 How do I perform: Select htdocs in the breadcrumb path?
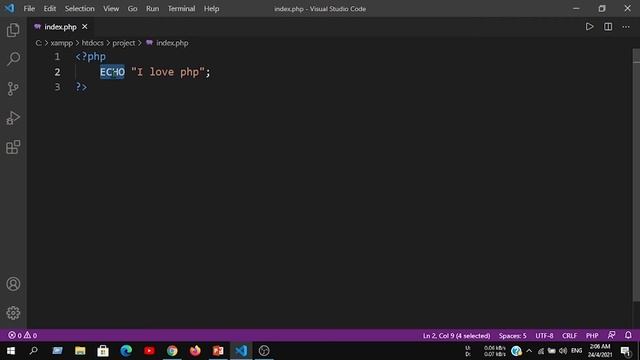93,43
